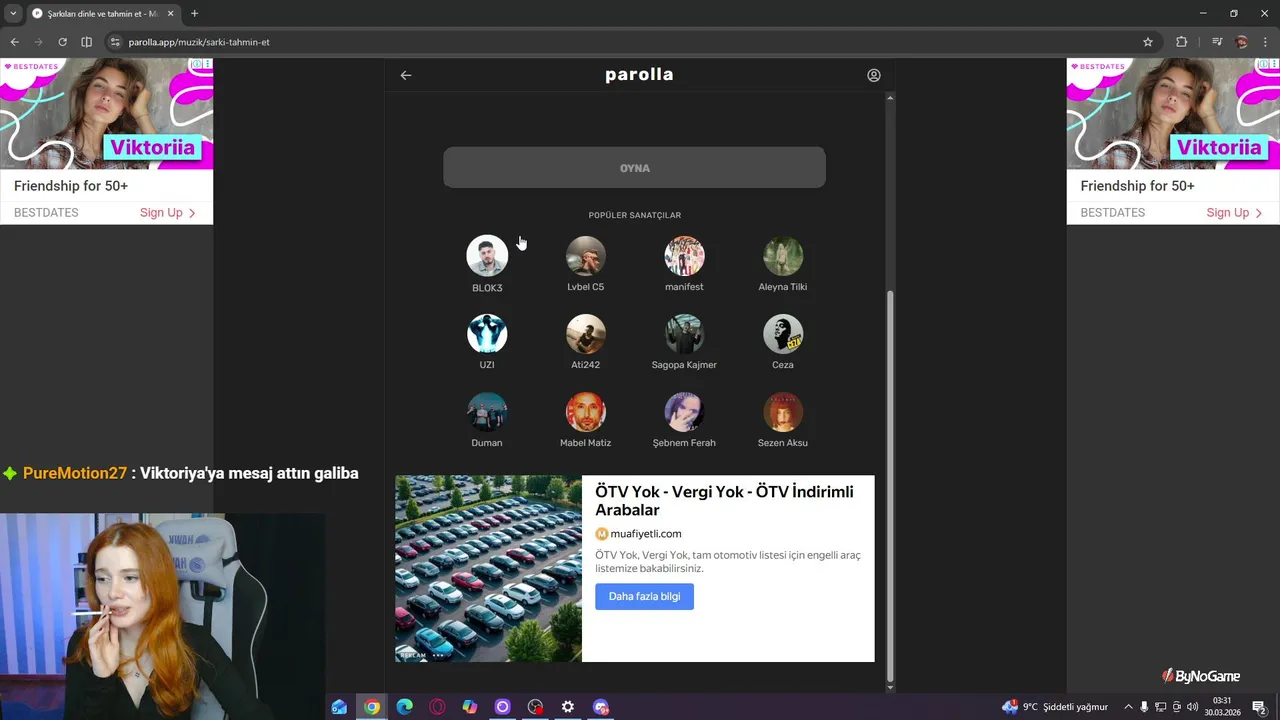Open the tab search dropdown arrow

click(13, 13)
